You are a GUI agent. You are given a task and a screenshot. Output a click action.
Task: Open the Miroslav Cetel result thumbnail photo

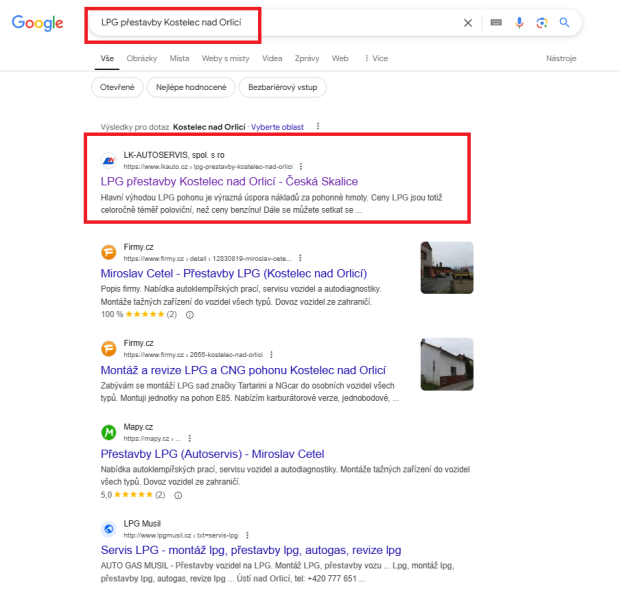447,268
